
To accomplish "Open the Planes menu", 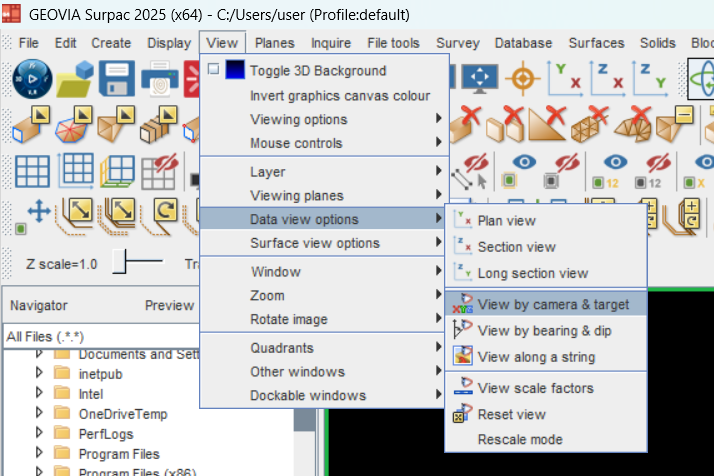I will pyautogui.click(x=275, y=43).
